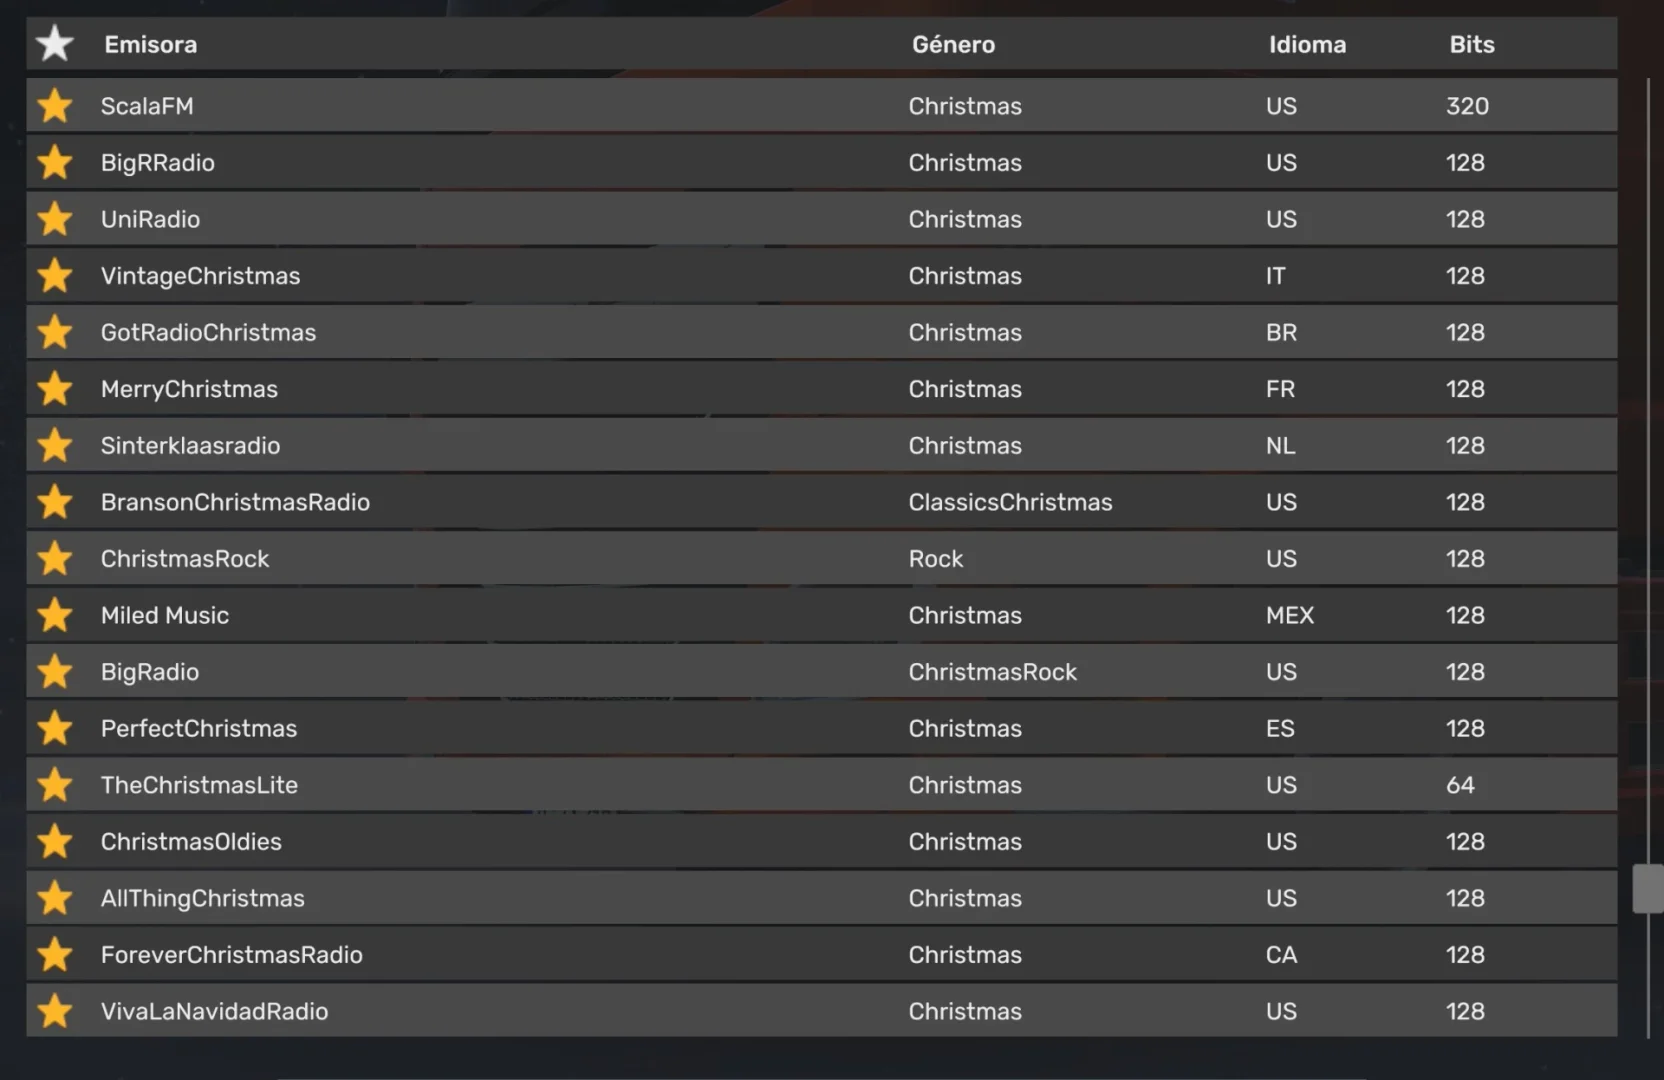This screenshot has height=1080, width=1664.
Task: Unfavorite the BigRRadio station star
Action: (55, 163)
